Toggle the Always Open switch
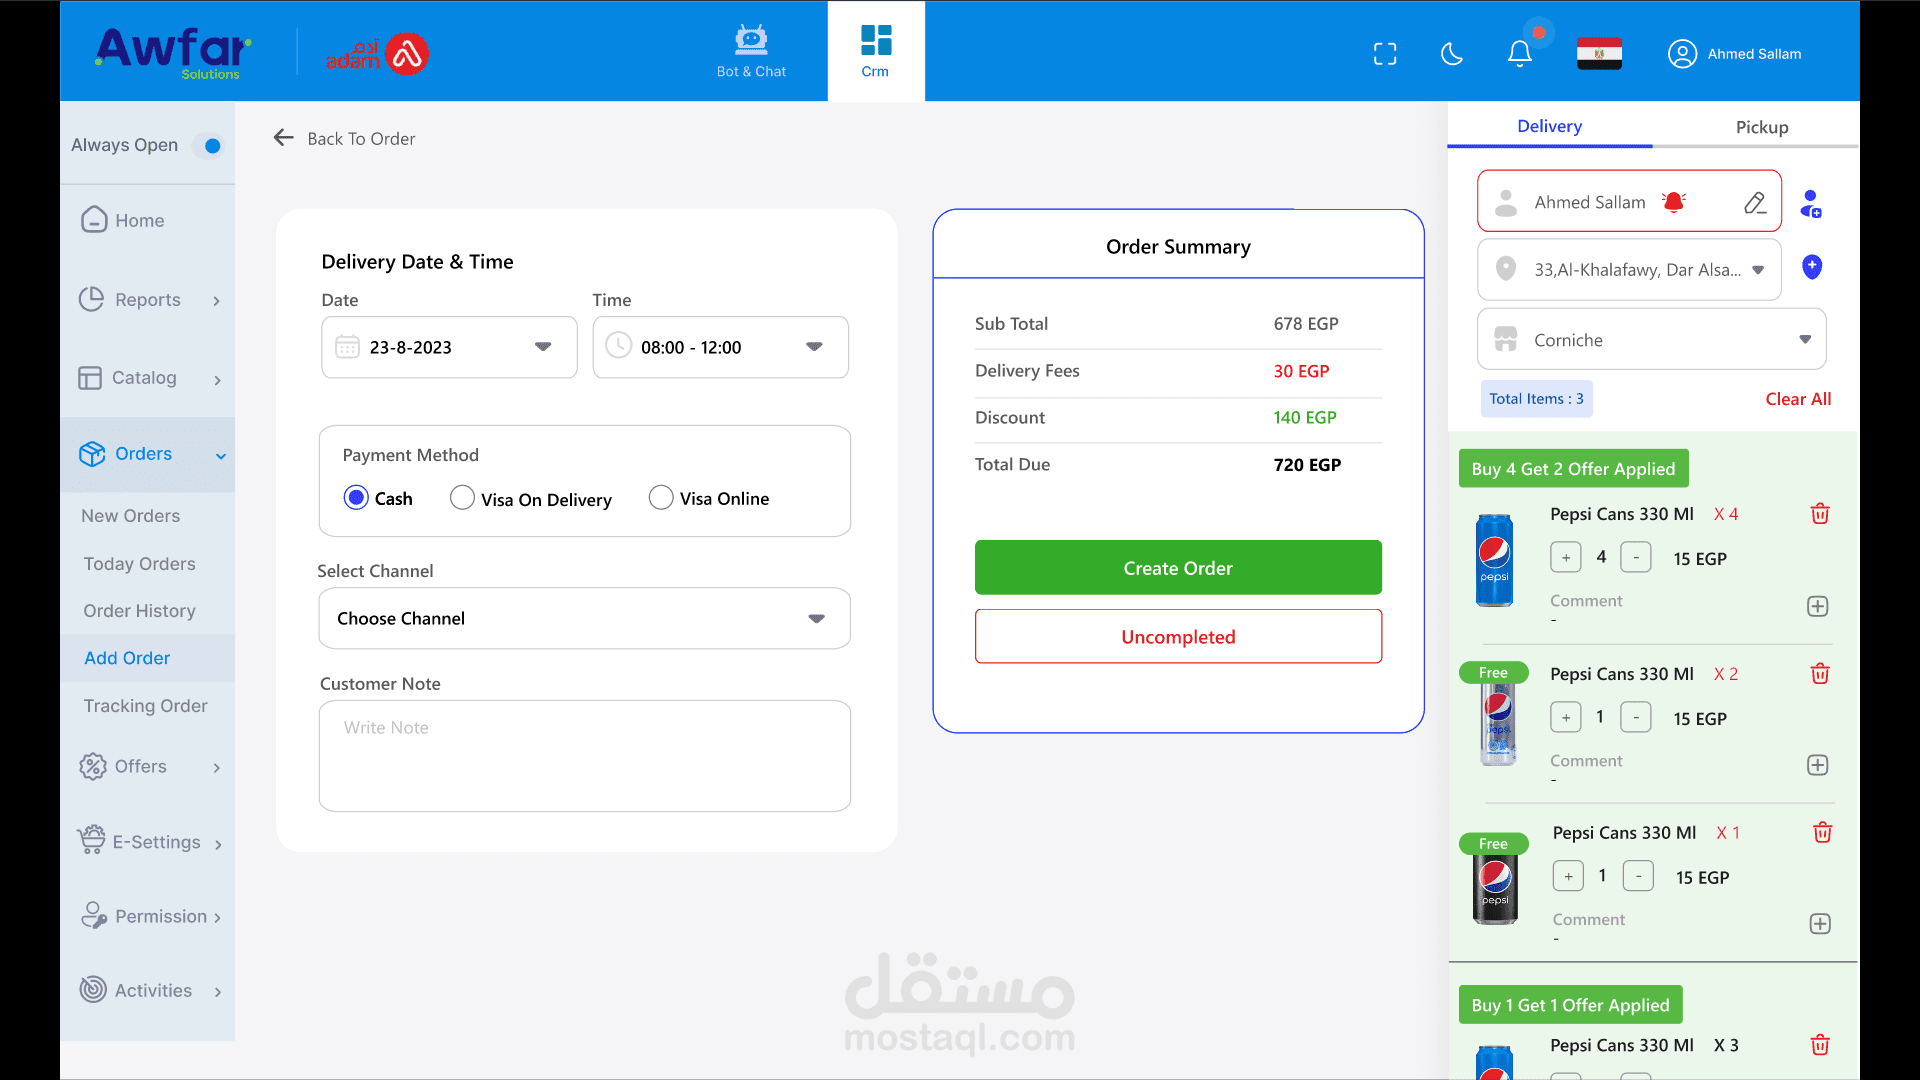 click(209, 146)
